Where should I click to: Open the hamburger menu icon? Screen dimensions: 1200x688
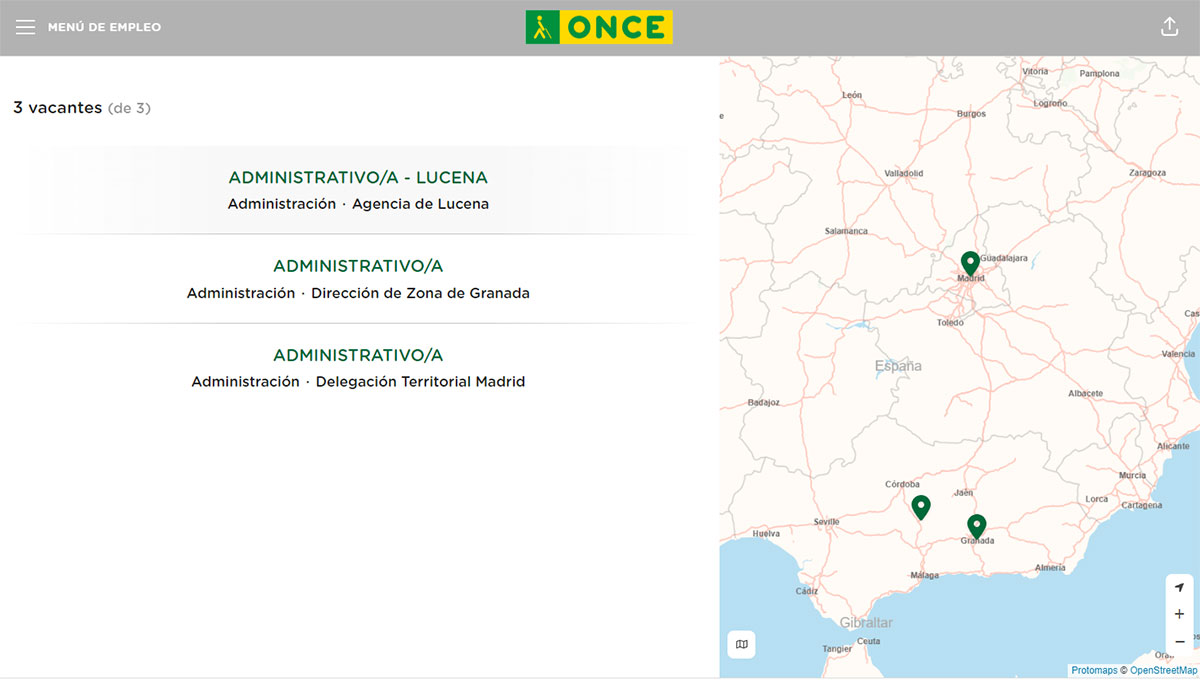pos(25,27)
